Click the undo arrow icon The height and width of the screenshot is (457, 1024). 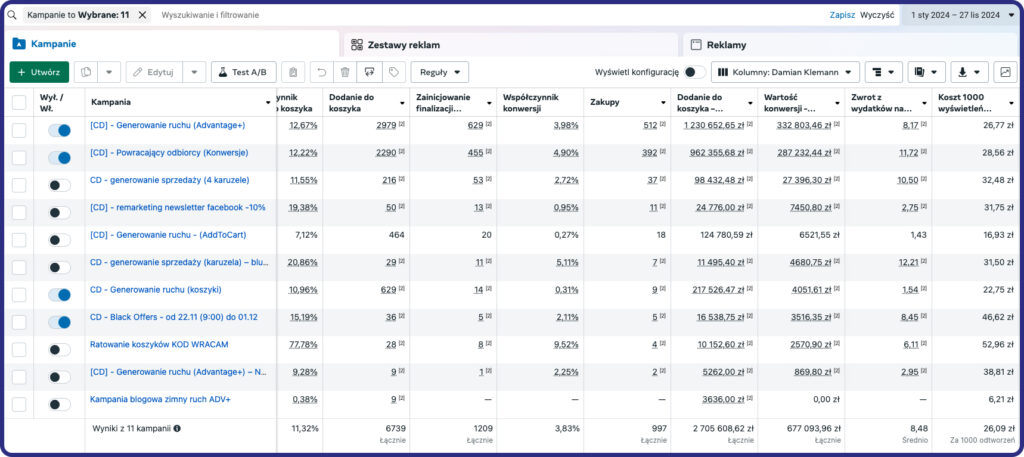[x=320, y=72]
